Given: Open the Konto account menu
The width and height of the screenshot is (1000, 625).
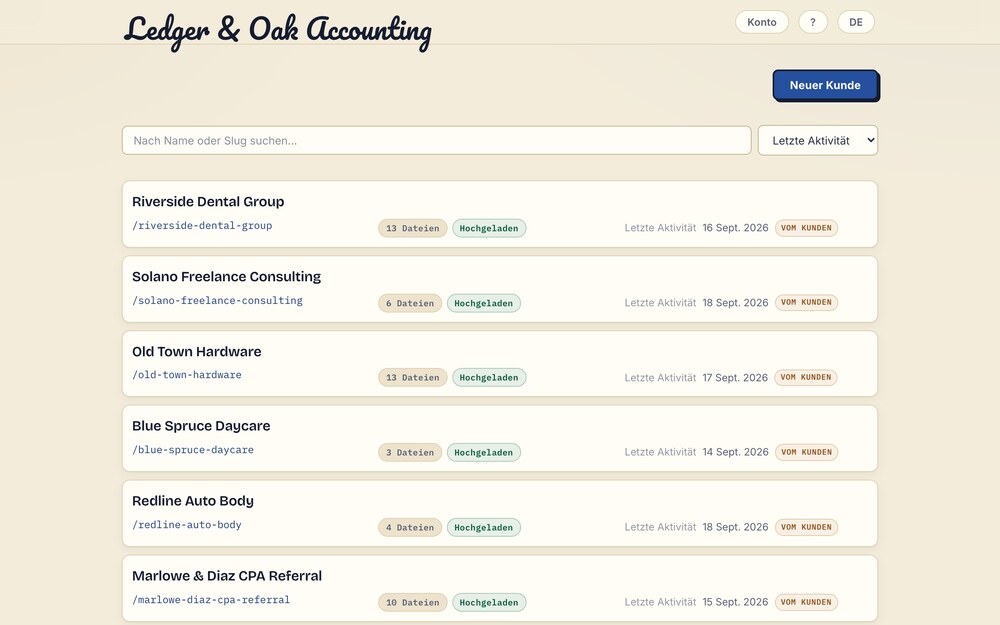Looking at the screenshot, I should coord(761,22).
